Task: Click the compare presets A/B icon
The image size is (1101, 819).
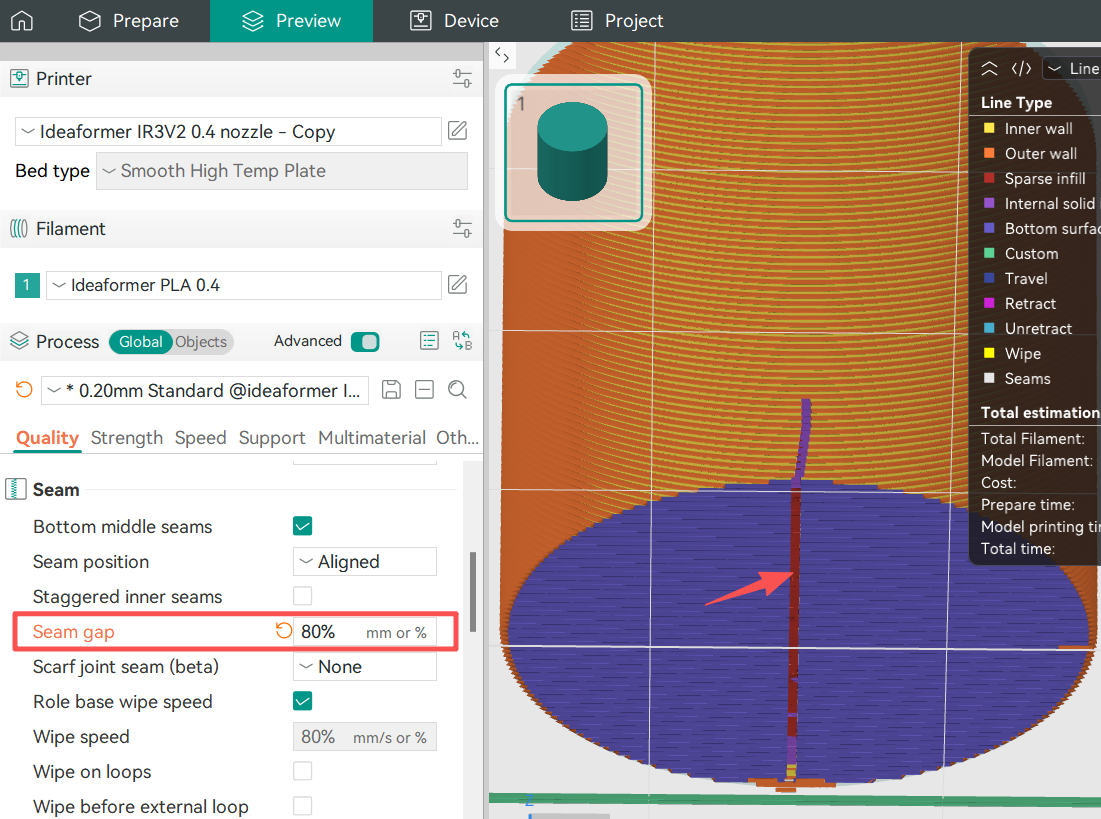Action: (462, 341)
